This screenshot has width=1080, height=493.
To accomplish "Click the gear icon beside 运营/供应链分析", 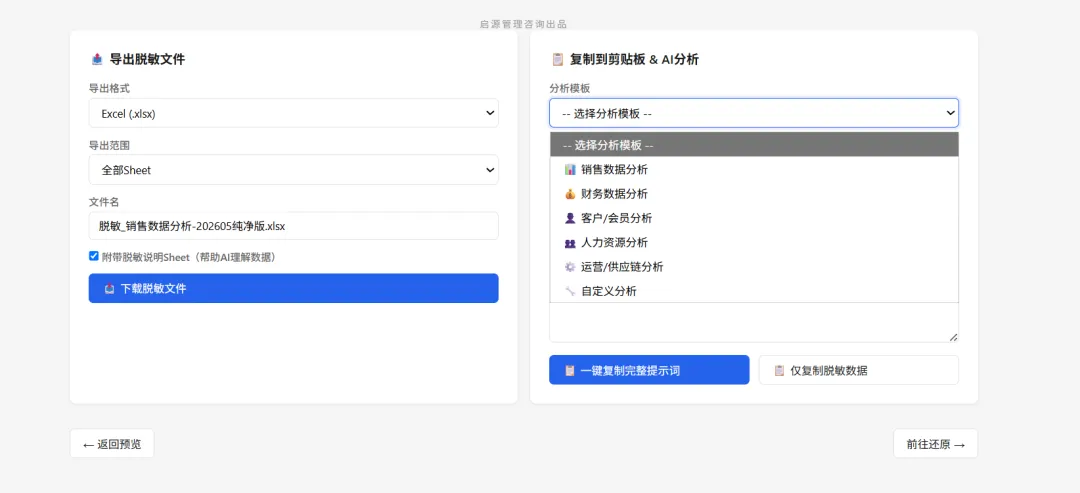I will point(570,266).
